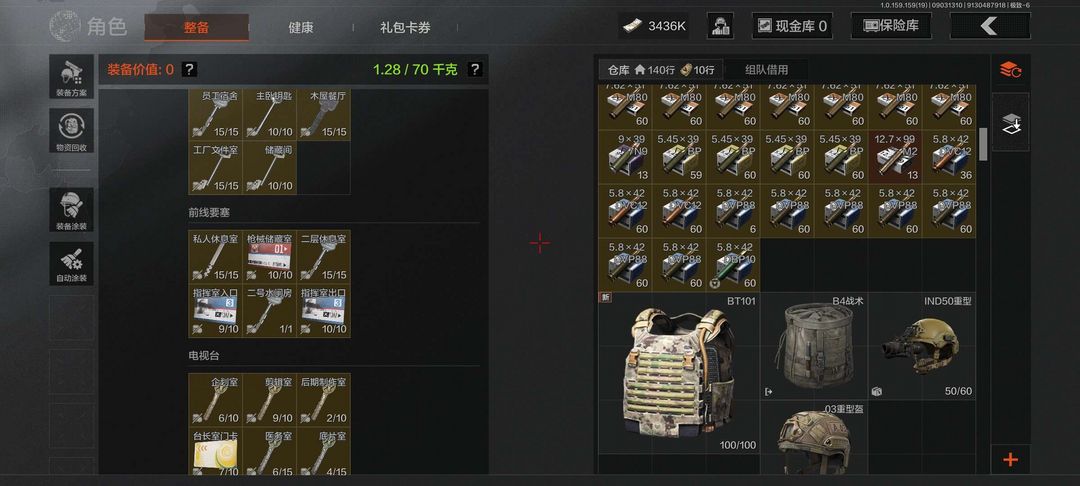Select the 组队借用 tab

(x=767, y=70)
